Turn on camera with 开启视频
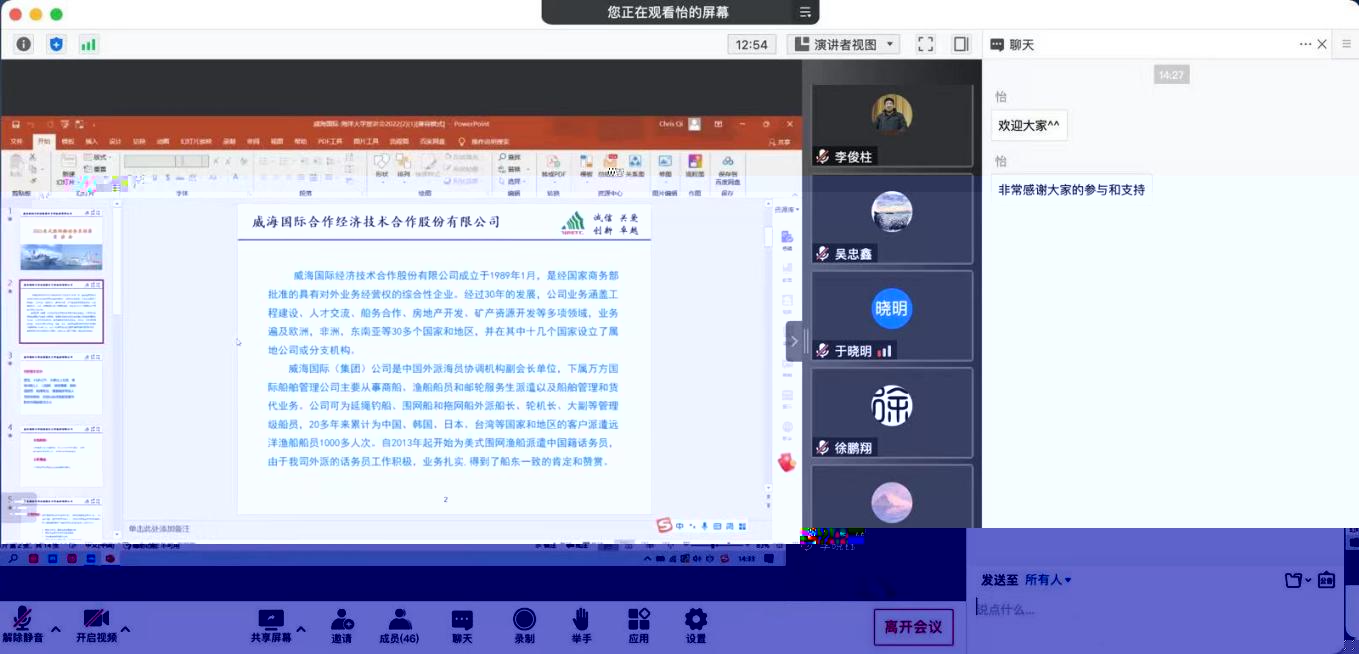This screenshot has width=1359, height=654. tap(97, 626)
